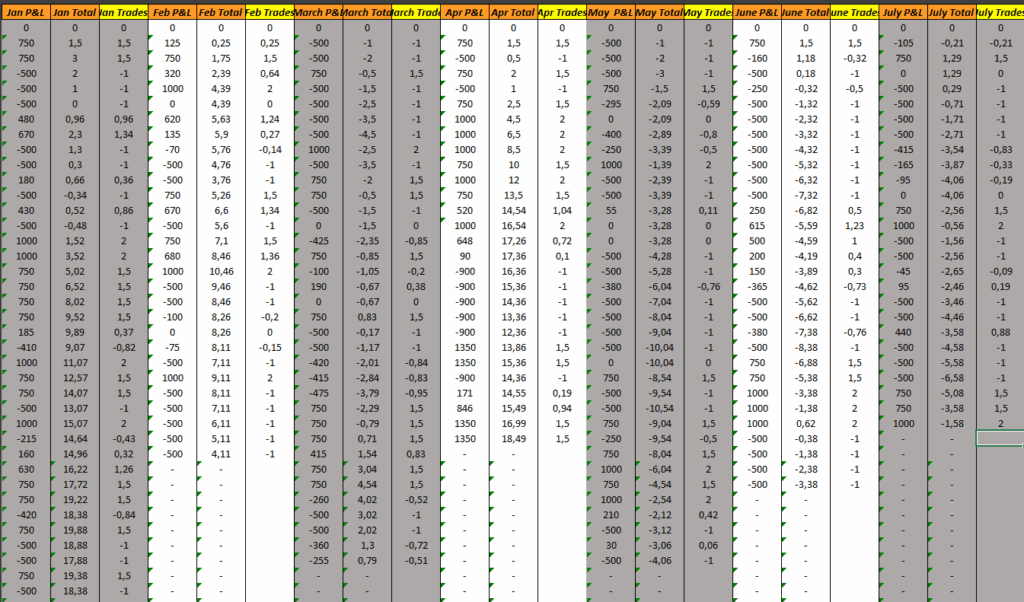Select May Total cell -10,54
The image size is (1024, 602).
point(660,408)
